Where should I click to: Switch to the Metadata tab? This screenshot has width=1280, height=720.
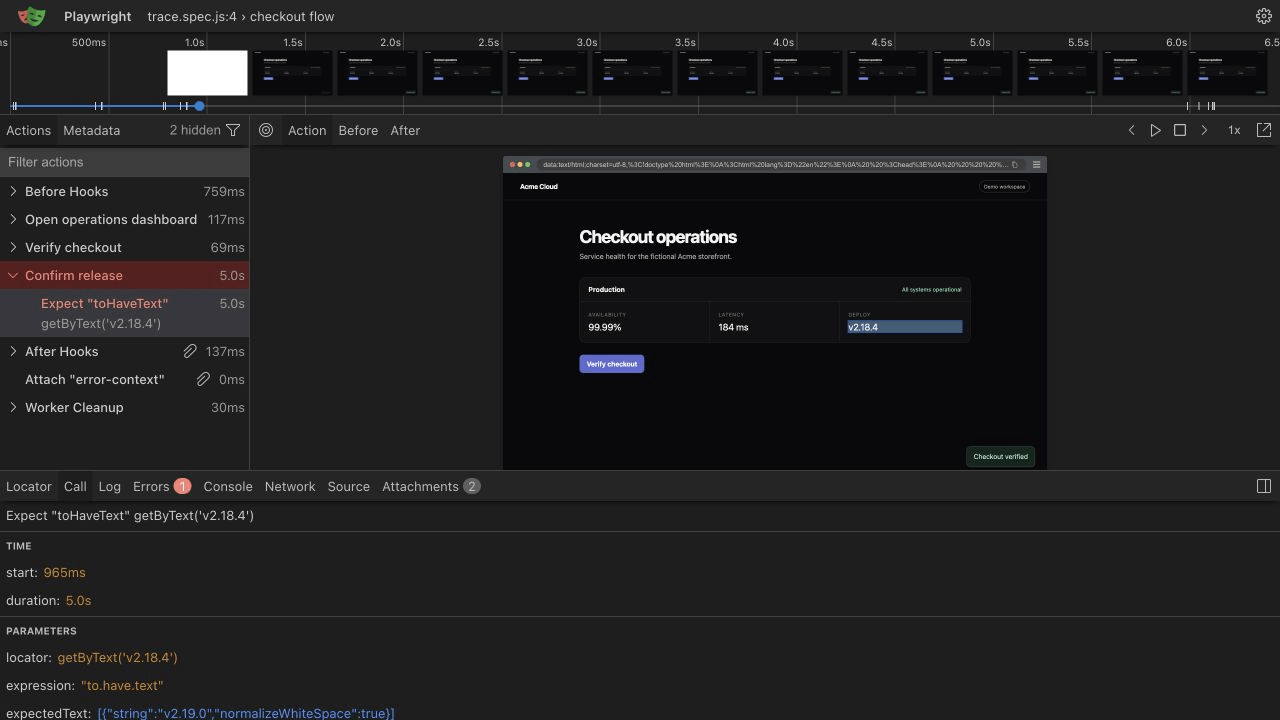pos(91,130)
